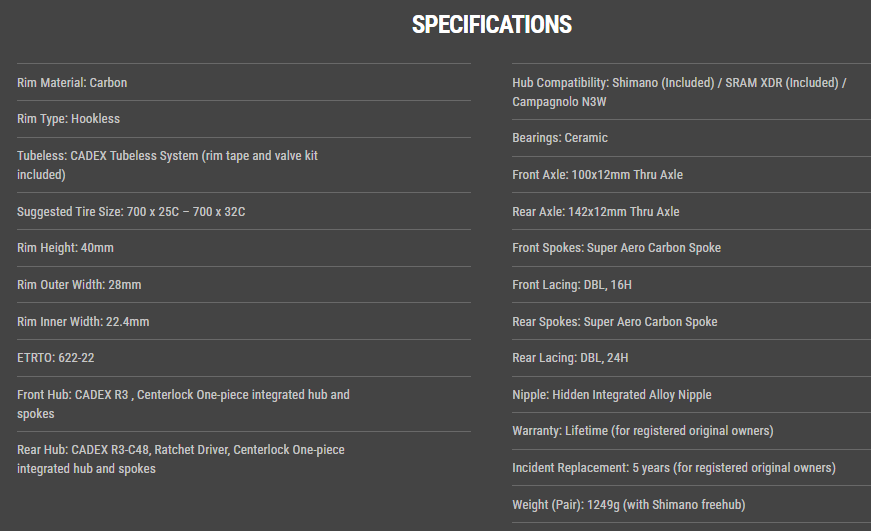
Task: Click the Rim Outer Width: 28mm row
Action: coord(79,285)
